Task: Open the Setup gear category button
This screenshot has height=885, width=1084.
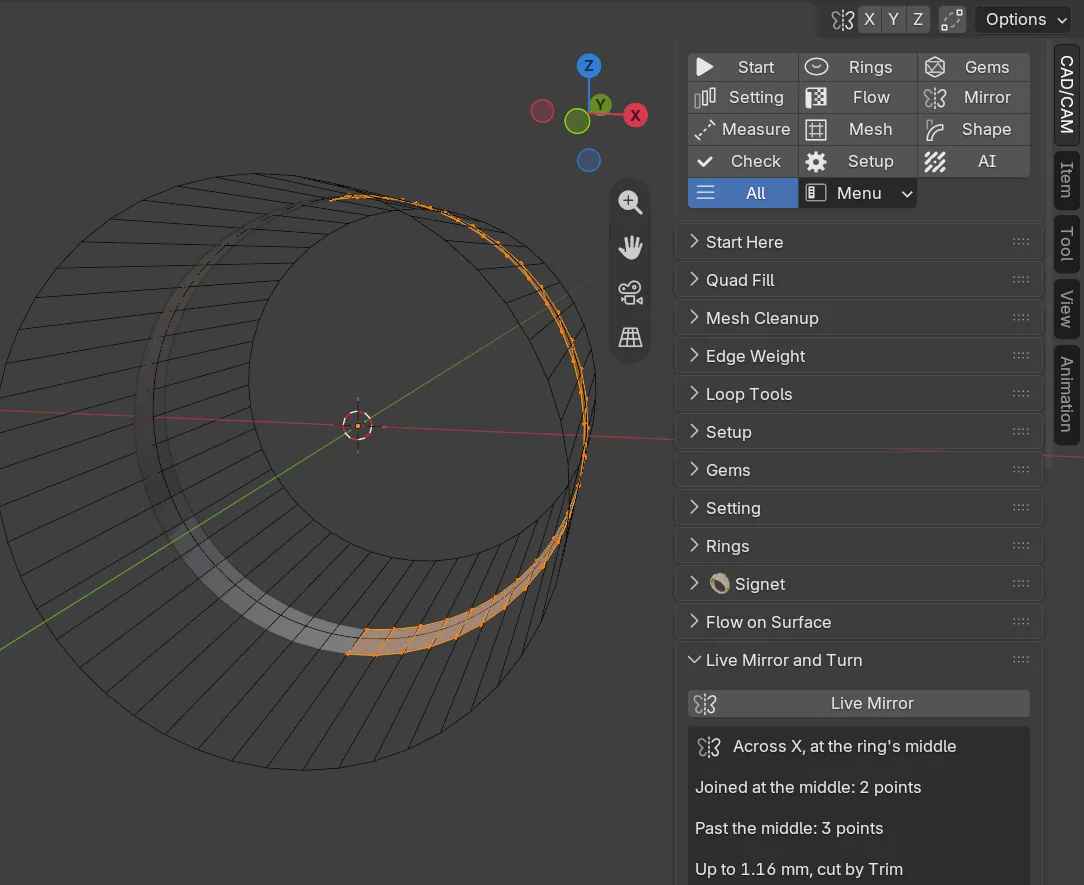Action: [x=858, y=161]
